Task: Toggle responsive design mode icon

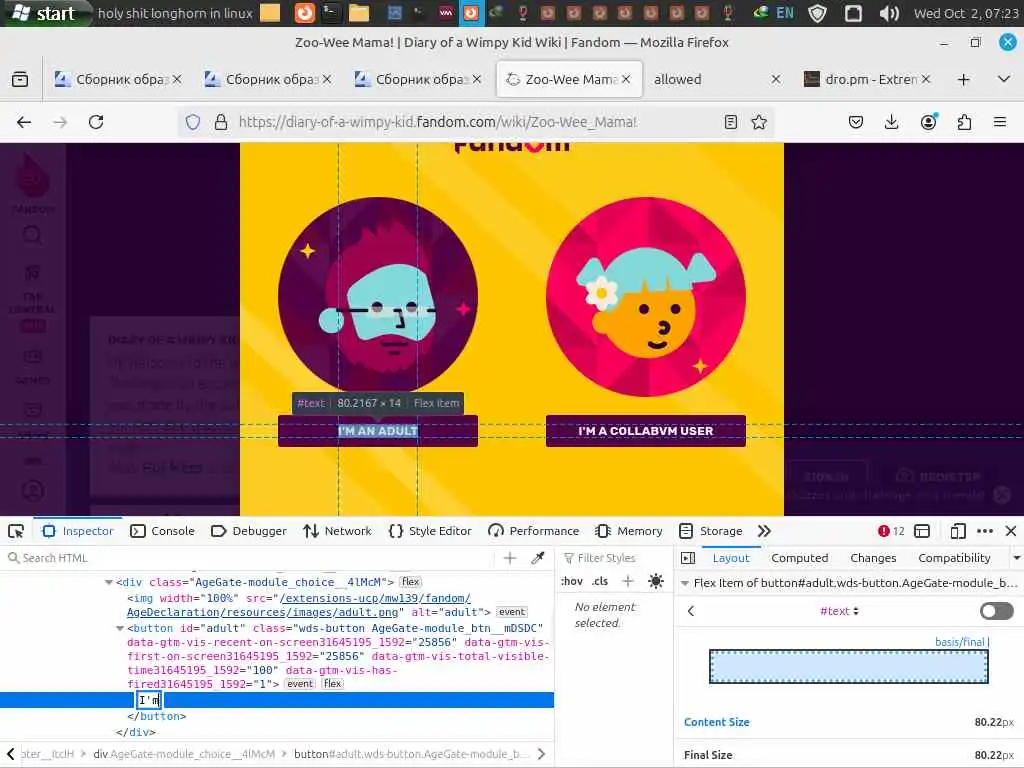Action: pos(957,531)
